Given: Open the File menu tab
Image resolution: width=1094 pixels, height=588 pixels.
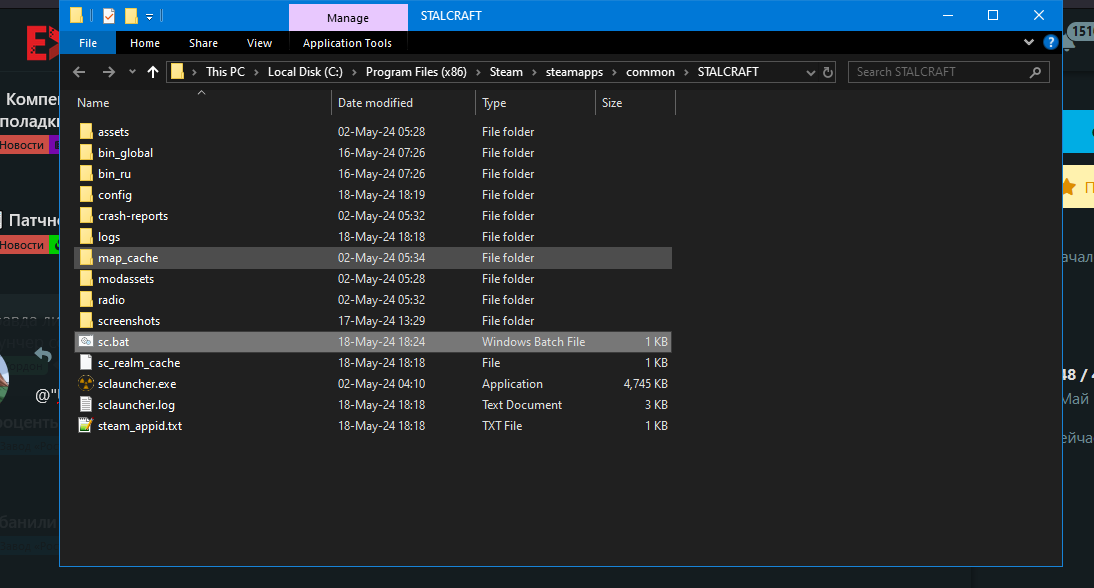Looking at the screenshot, I should tap(88, 43).
